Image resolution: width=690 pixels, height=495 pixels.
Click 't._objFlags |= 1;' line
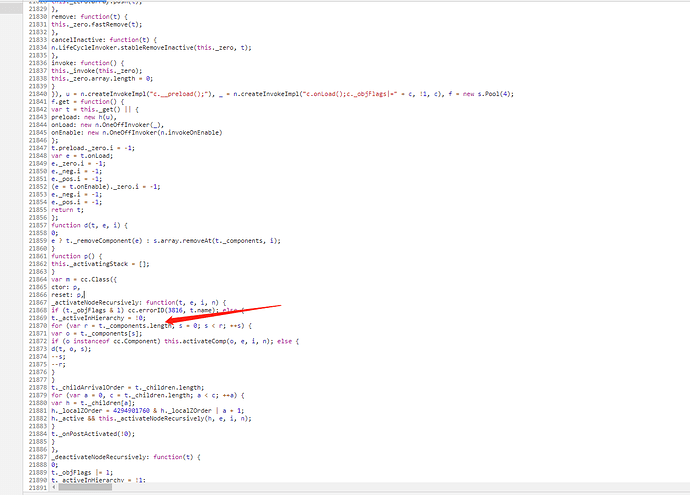coord(82,473)
